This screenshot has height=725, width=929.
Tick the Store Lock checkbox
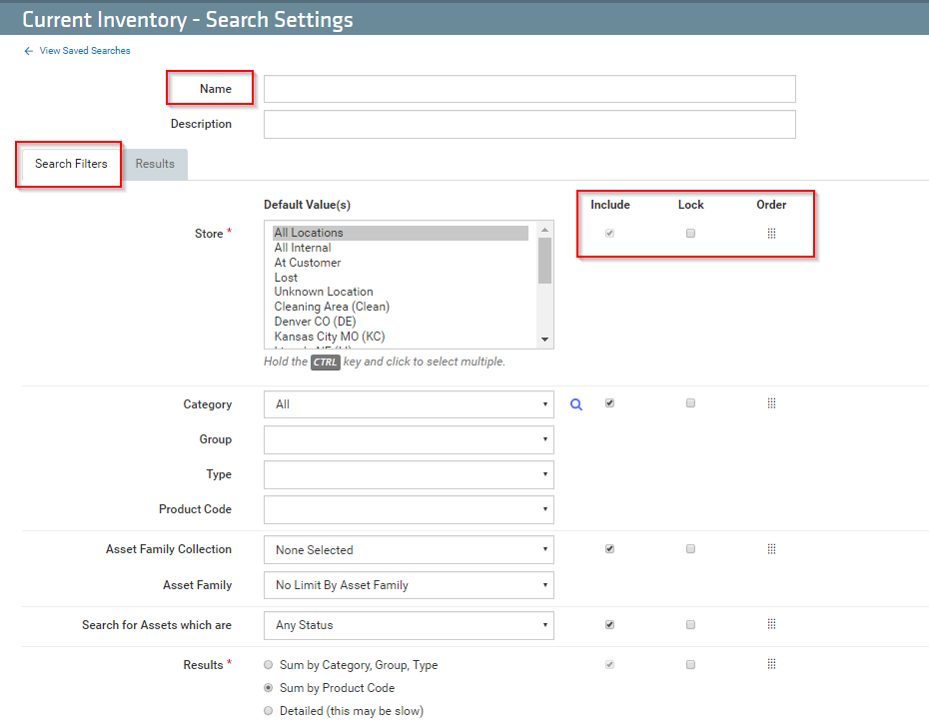(690, 233)
